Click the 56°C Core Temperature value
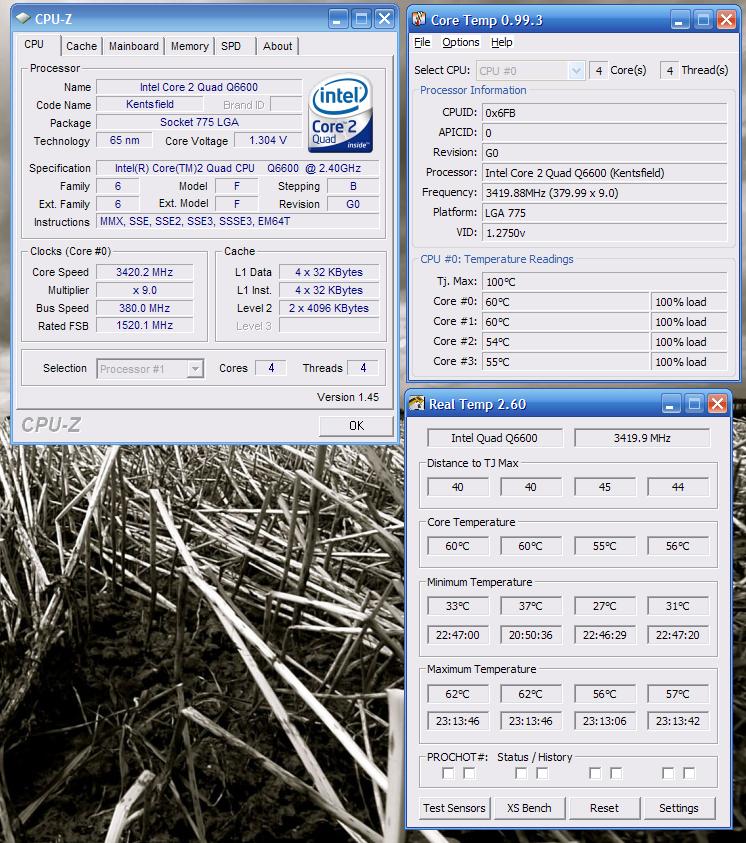Viewport: 746px width, 843px height. (678, 546)
